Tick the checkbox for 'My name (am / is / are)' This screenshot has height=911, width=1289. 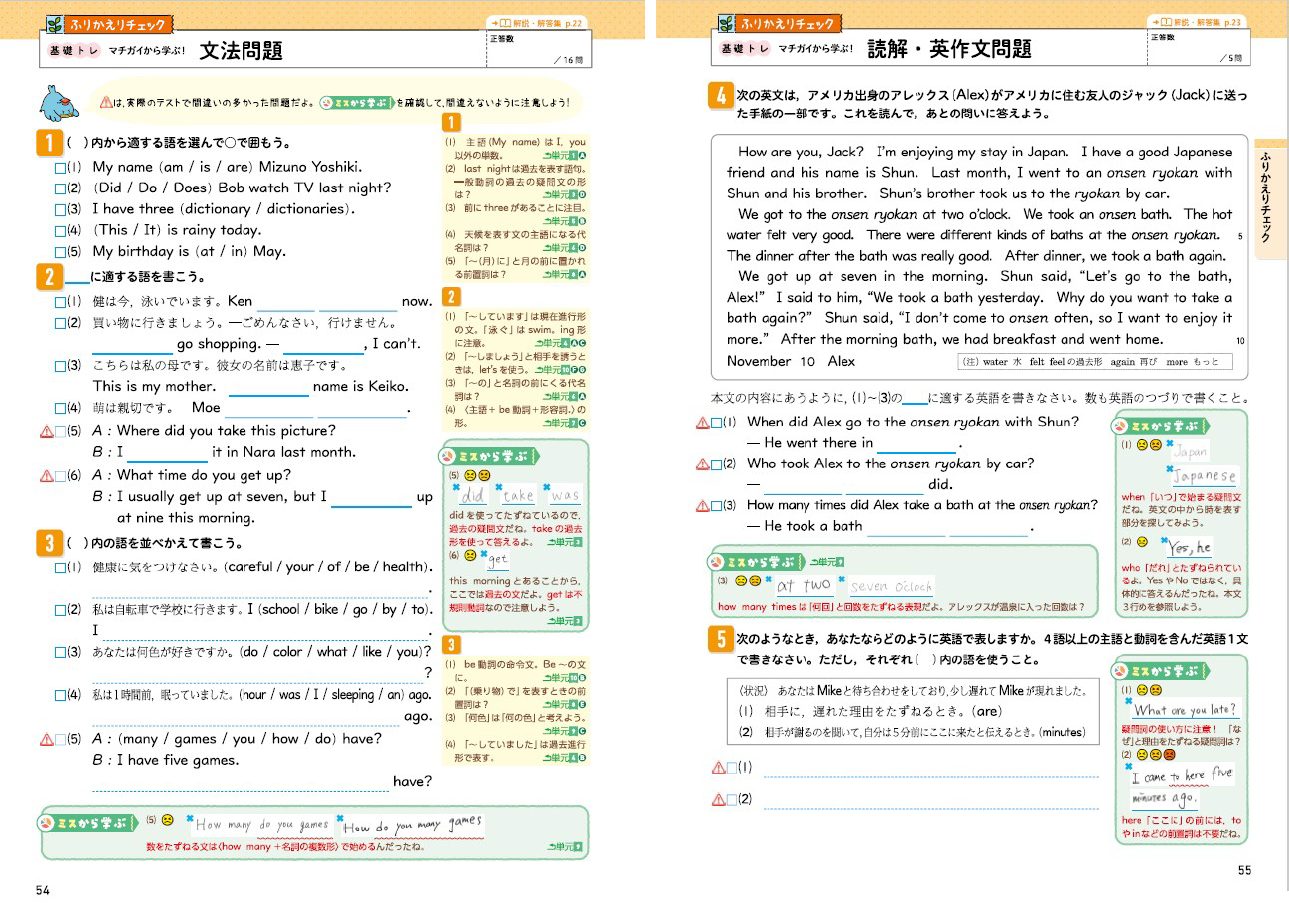(59, 168)
